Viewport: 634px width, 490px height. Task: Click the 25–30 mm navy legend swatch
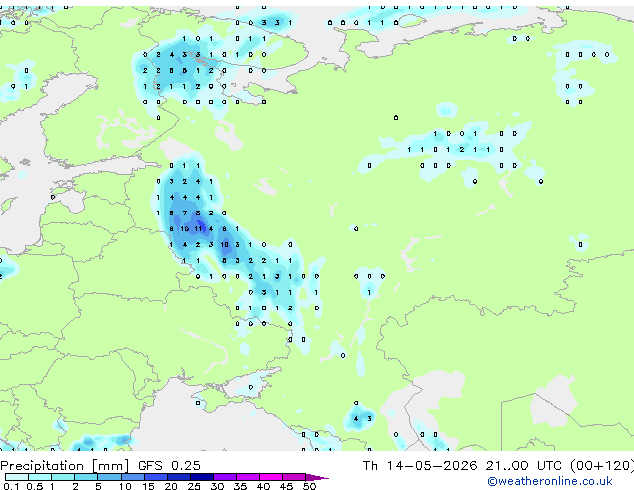pyautogui.click(x=202, y=477)
